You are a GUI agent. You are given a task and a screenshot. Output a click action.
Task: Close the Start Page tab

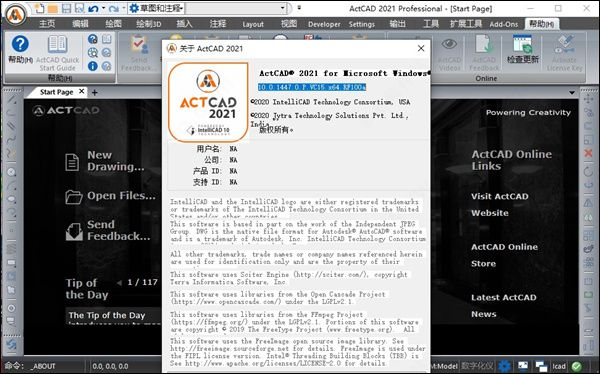(x=82, y=91)
